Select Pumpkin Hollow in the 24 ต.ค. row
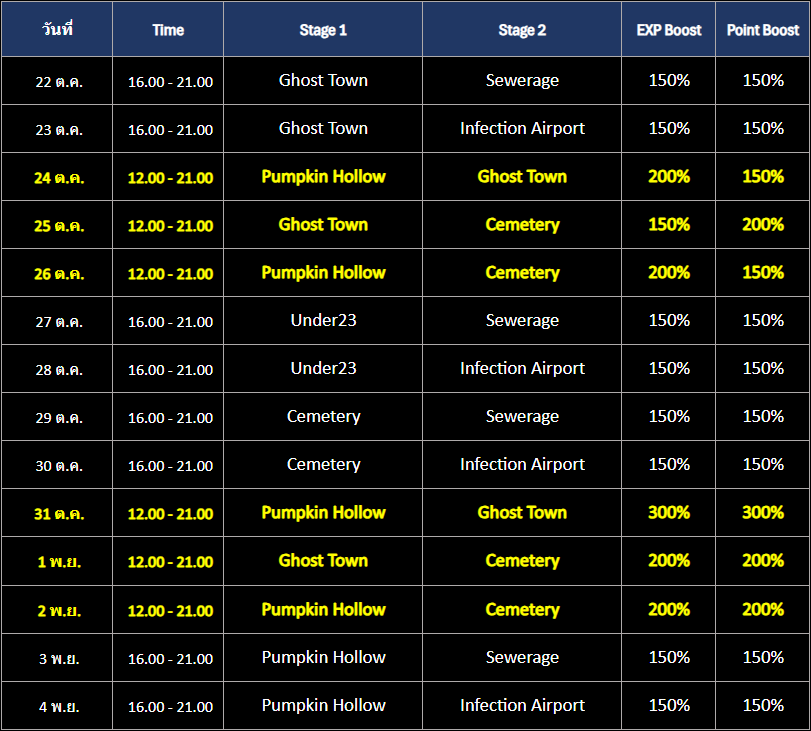The image size is (811, 731). 323,177
